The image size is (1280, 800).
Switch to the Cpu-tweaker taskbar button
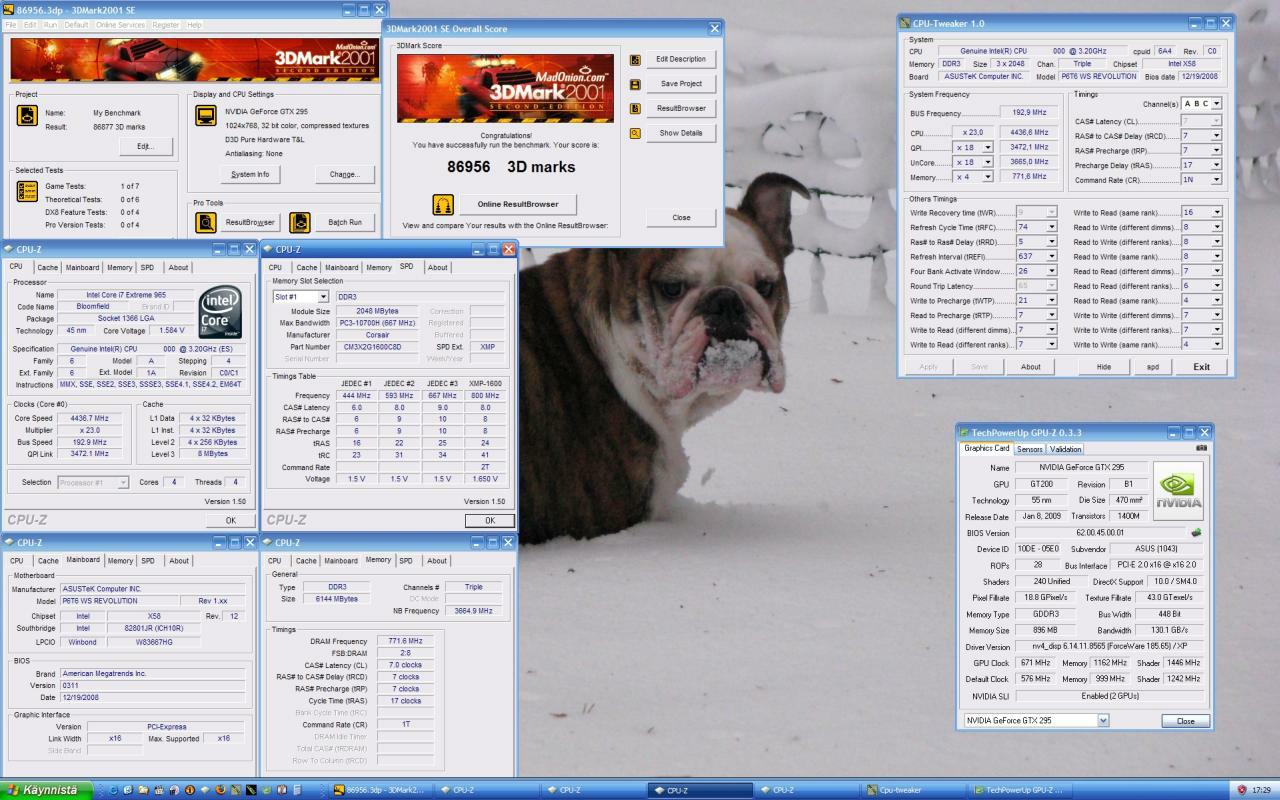coord(913,790)
